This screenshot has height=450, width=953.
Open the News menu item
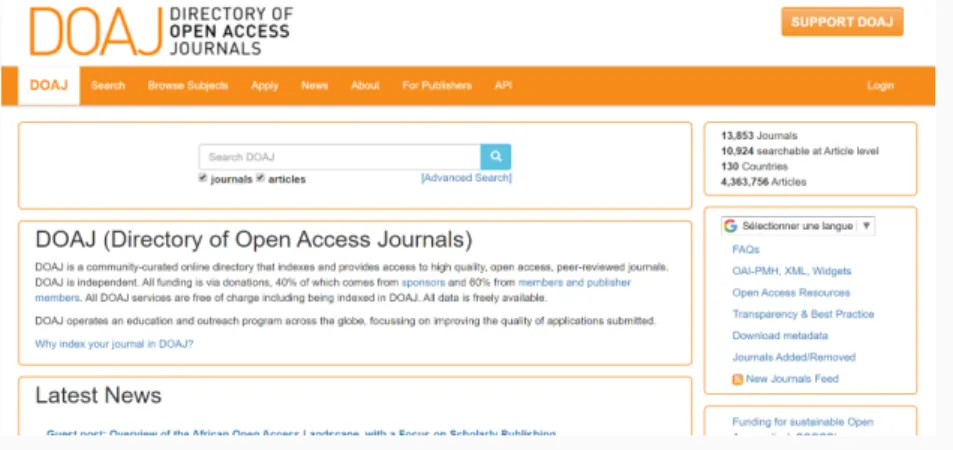tap(314, 86)
